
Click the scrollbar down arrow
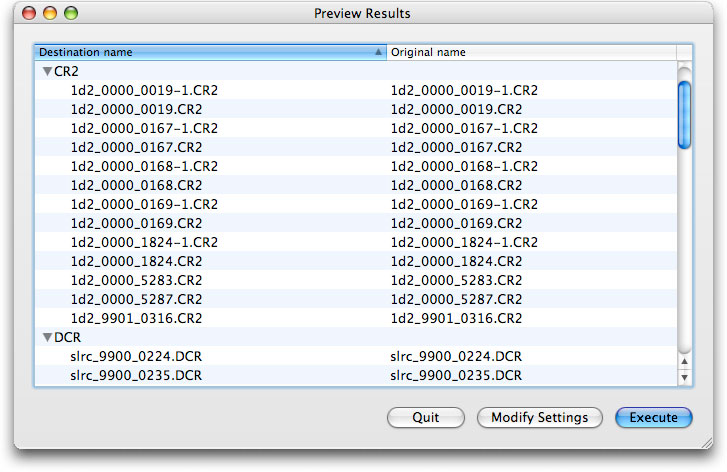pos(684,377)
